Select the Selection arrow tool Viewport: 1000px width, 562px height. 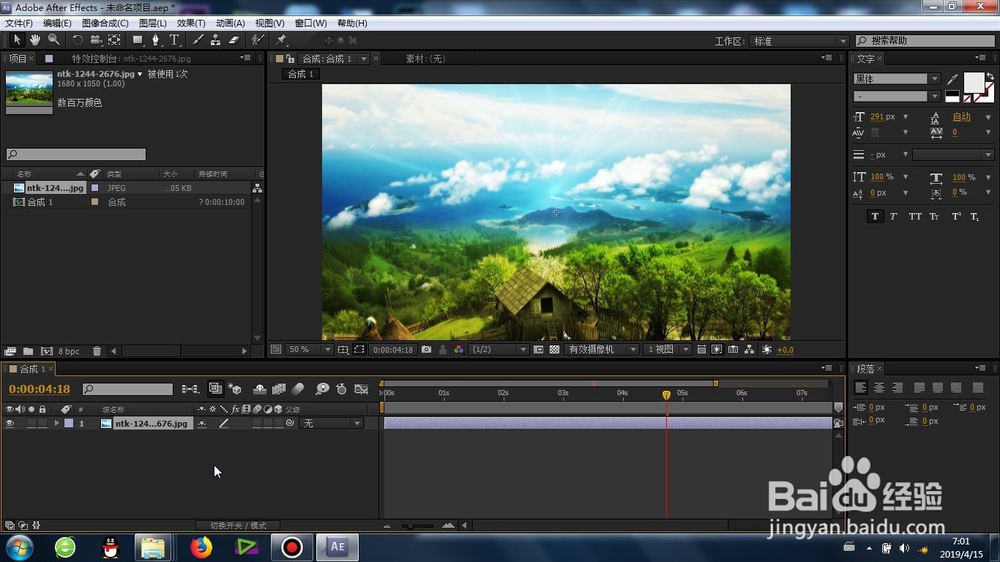(x=17, y=40)
